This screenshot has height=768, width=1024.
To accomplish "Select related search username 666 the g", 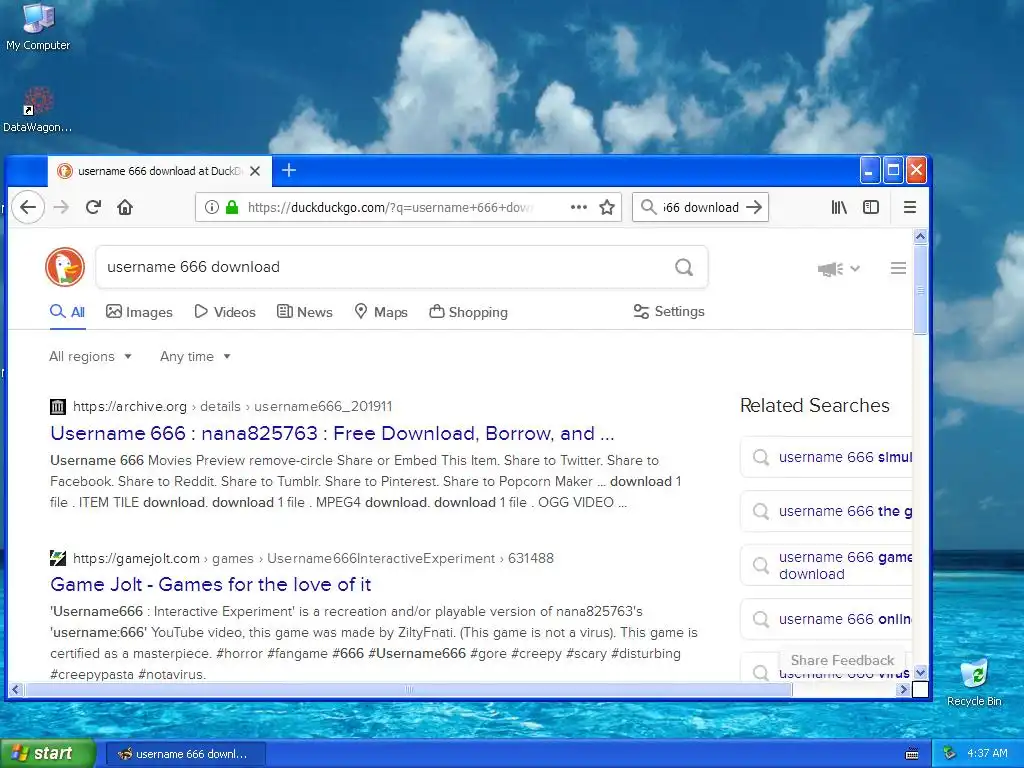I will click(826, 511).
